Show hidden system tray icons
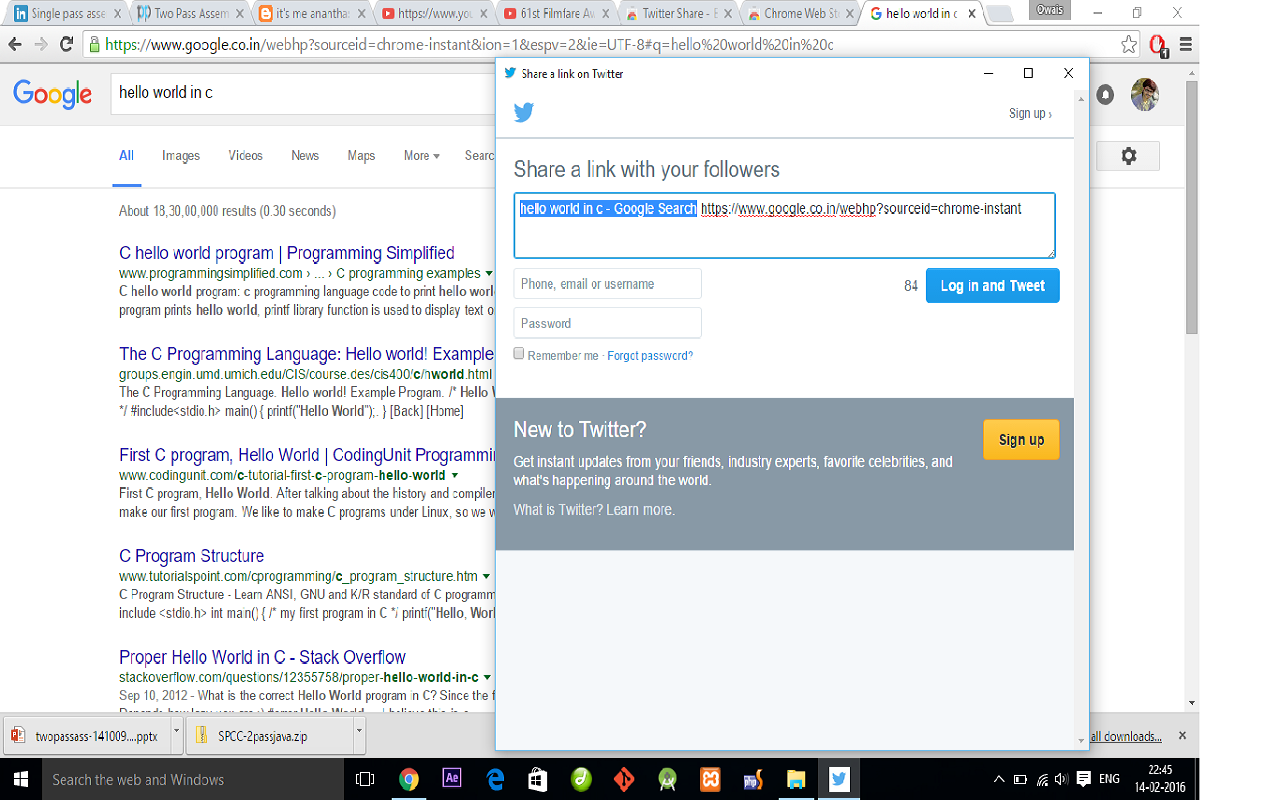Viewport: 1280px width, 800px height. [999, 779]
